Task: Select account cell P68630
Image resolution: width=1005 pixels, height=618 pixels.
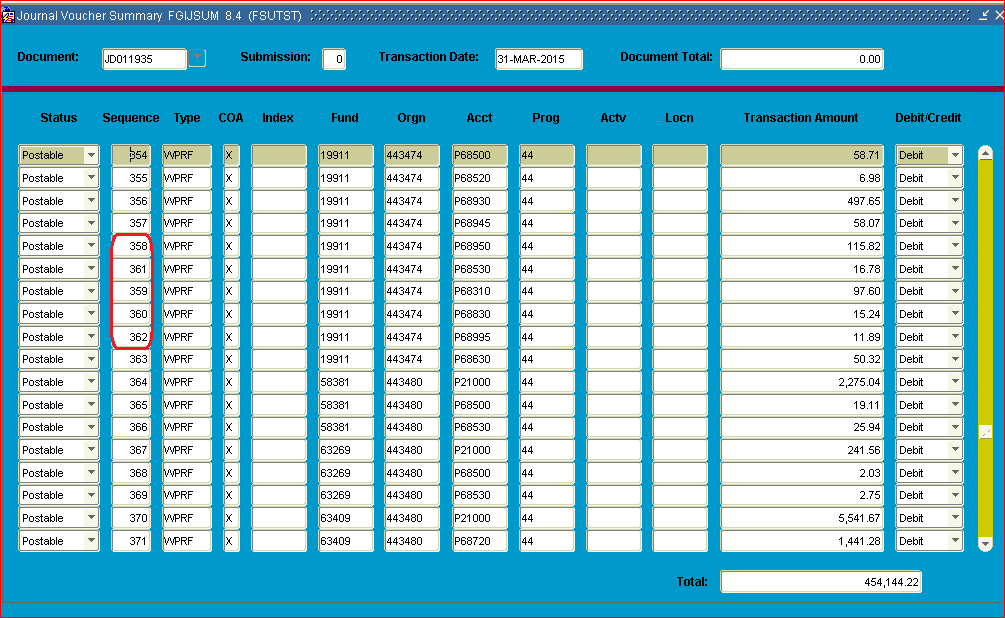Action: [x=479, y=359]
